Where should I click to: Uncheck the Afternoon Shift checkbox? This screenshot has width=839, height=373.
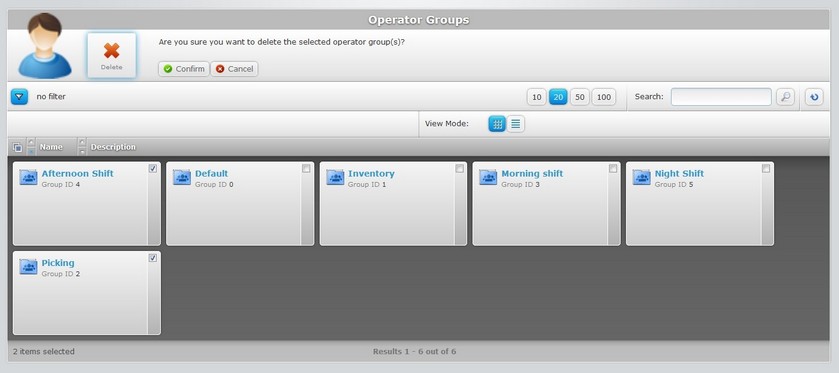pyautogui.click(x=153, y=169)
